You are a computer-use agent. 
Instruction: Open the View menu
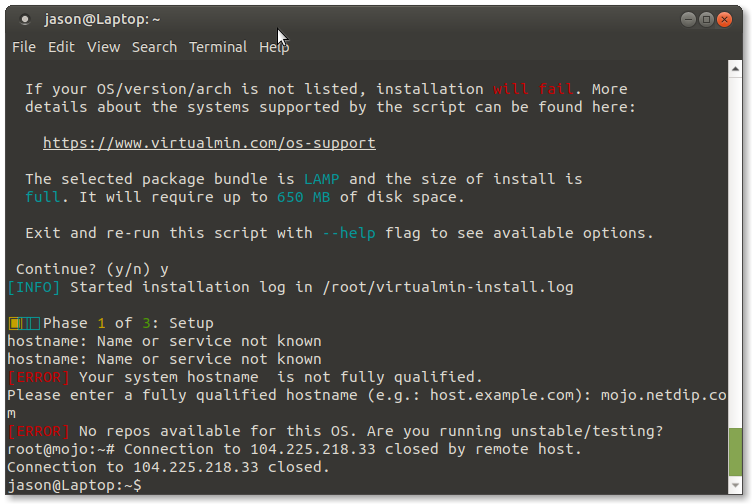click(x=103, y=47)
